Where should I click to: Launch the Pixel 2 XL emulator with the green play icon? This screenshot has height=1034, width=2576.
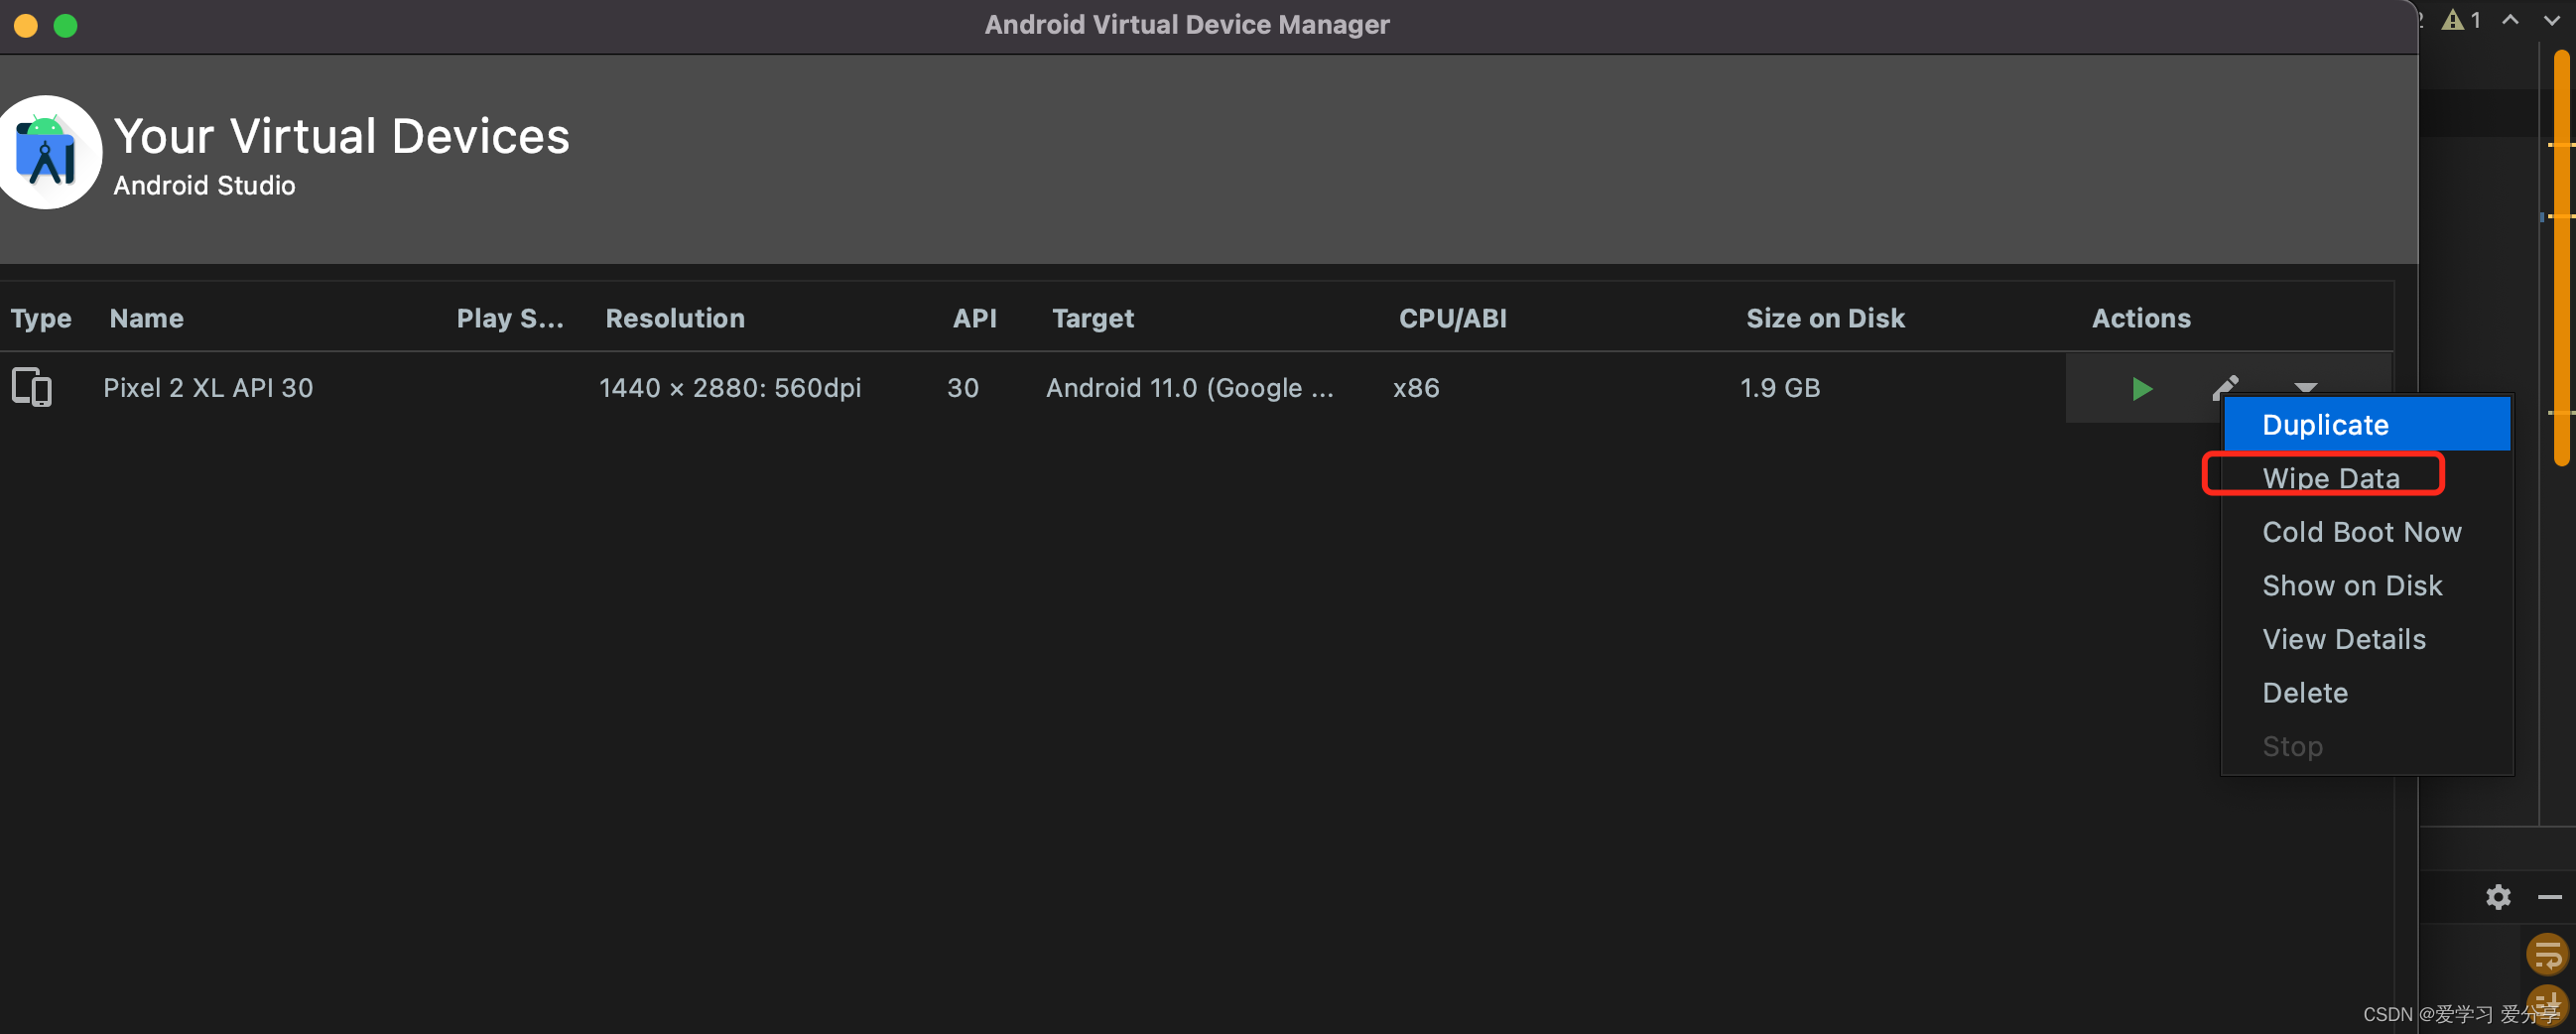pyautogui.click(x=2141, y=388)
